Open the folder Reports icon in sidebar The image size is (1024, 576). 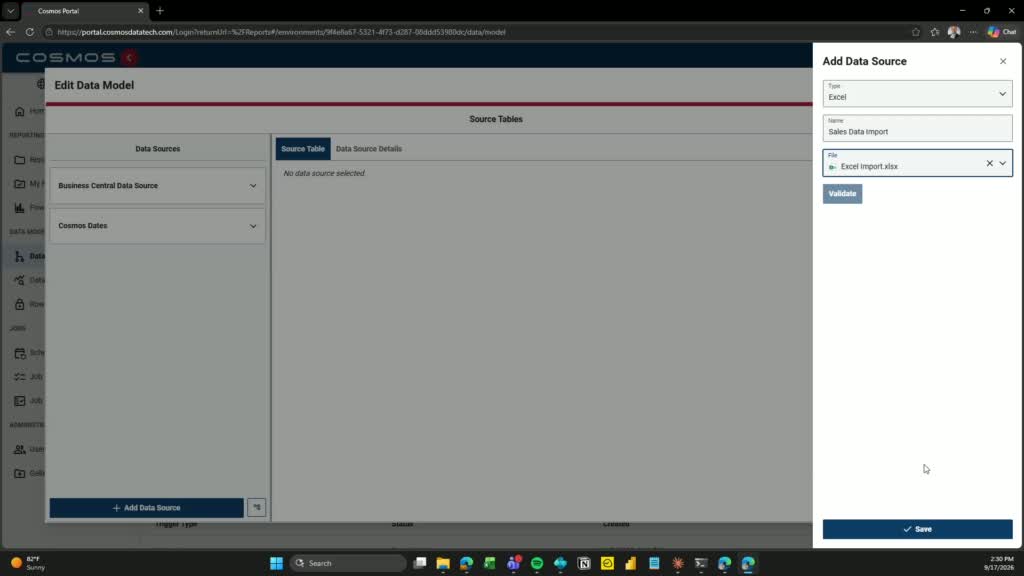click(20, 159)
